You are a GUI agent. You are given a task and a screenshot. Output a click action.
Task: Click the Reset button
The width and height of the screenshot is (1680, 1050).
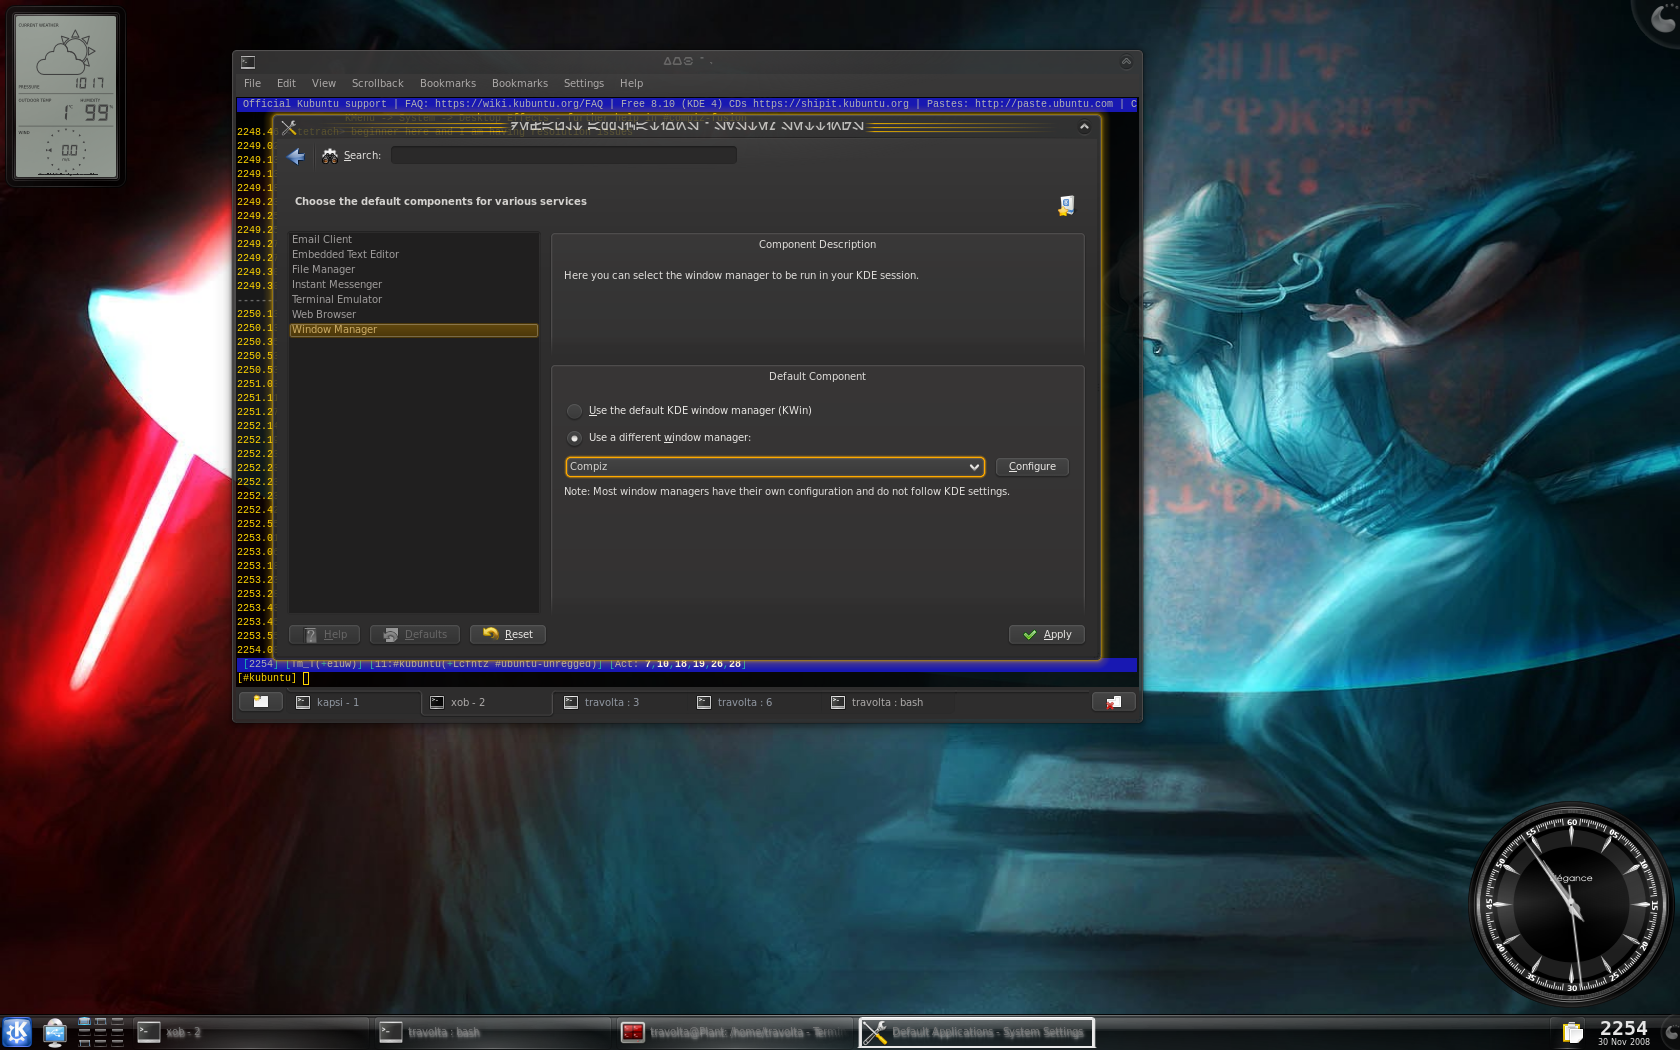pyautogui.click(x=508, y=635)
